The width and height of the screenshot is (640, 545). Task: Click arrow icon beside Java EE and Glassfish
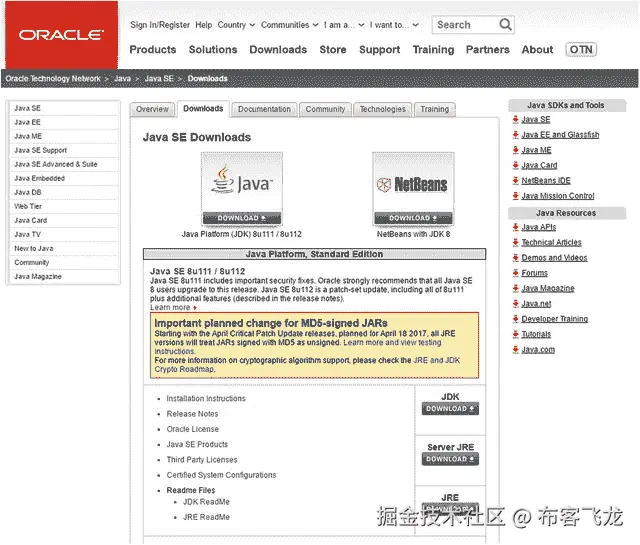(x=516, y=135)
